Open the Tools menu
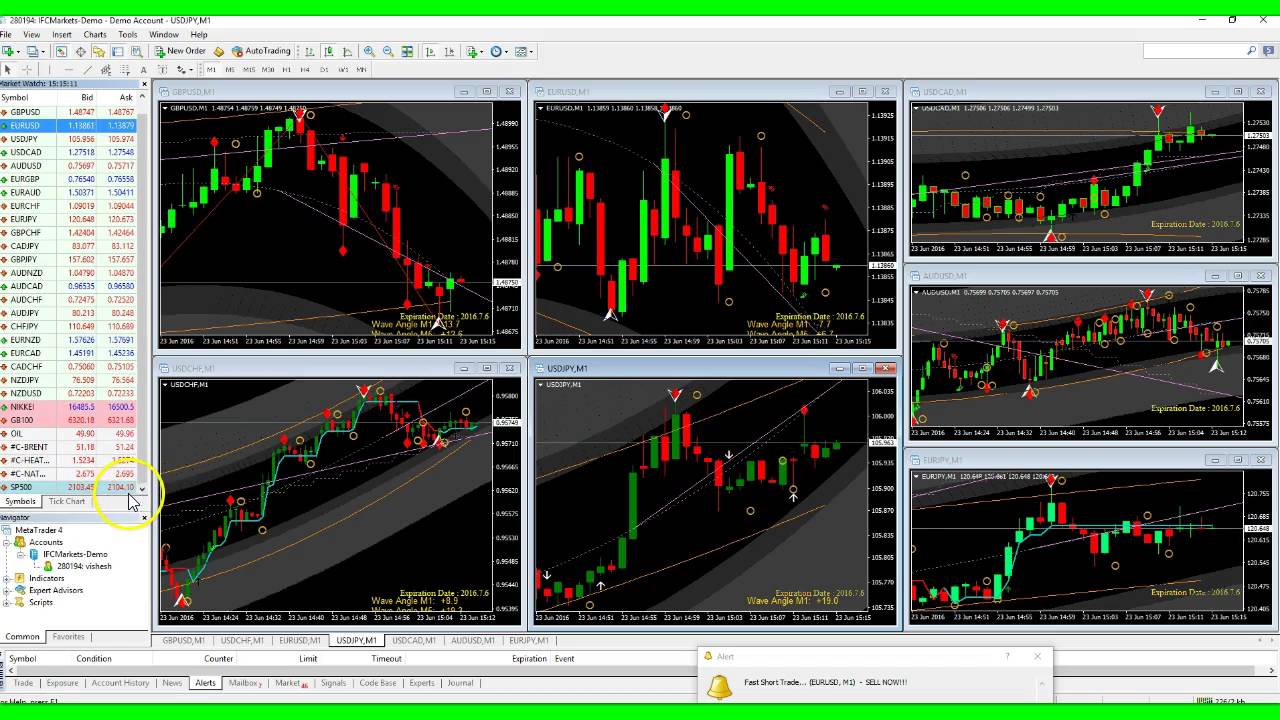The height and width of the screenshot is (720, 1280). [128, 35]
